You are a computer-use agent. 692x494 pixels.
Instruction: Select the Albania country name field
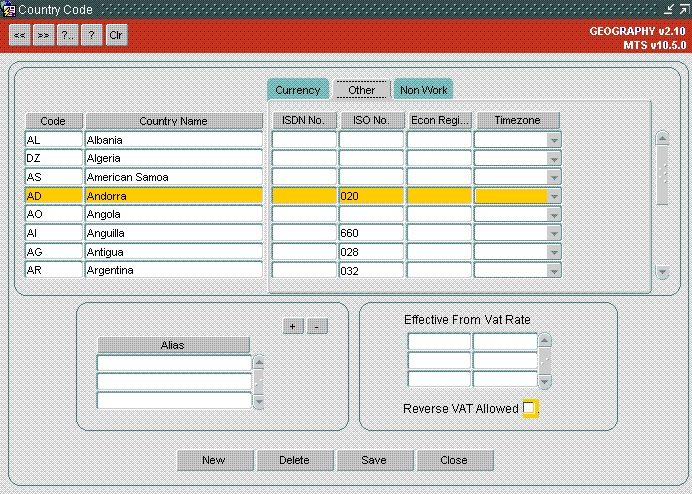(174, 140)
